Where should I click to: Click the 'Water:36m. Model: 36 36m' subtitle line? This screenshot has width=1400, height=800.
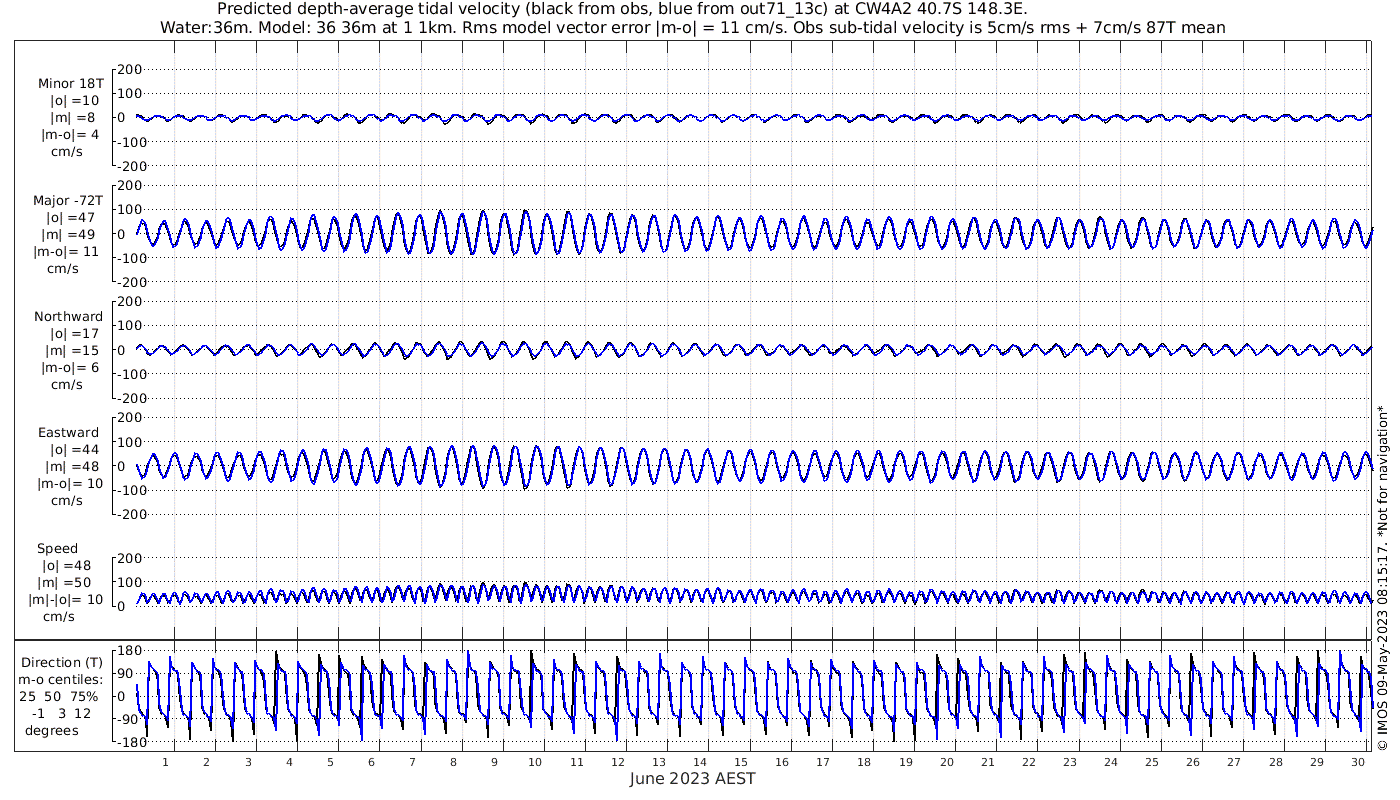(x=692, y=28)
